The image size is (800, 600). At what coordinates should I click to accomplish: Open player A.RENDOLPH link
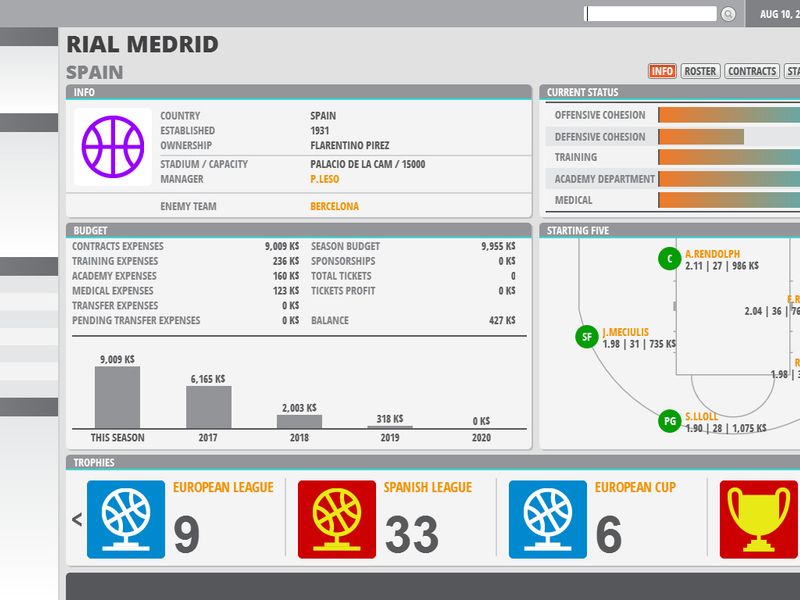click(x=712, y=254)
